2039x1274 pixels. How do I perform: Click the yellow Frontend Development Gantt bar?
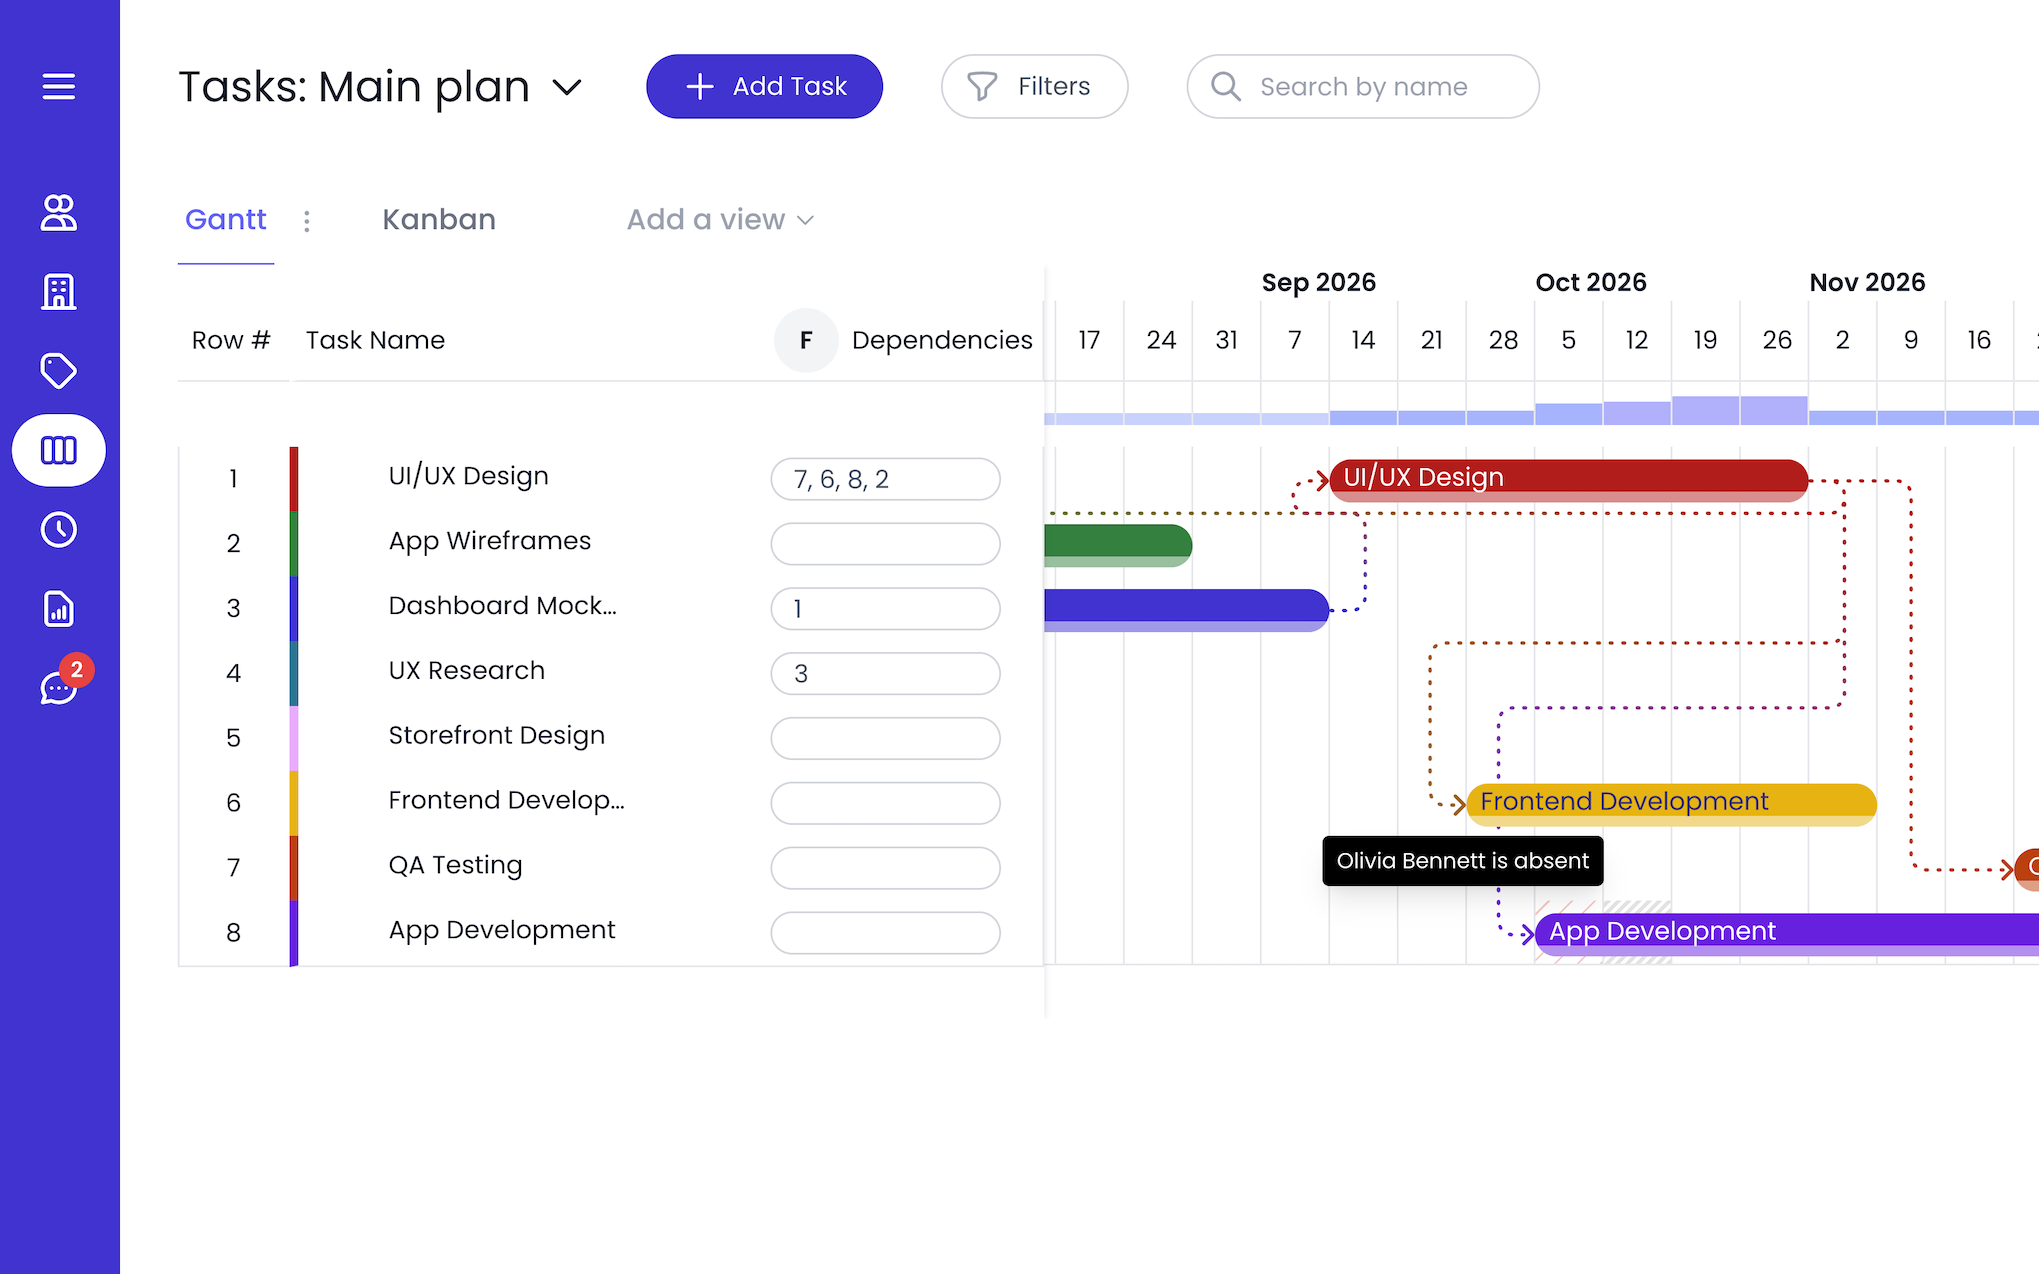(x=1671, y=803)
